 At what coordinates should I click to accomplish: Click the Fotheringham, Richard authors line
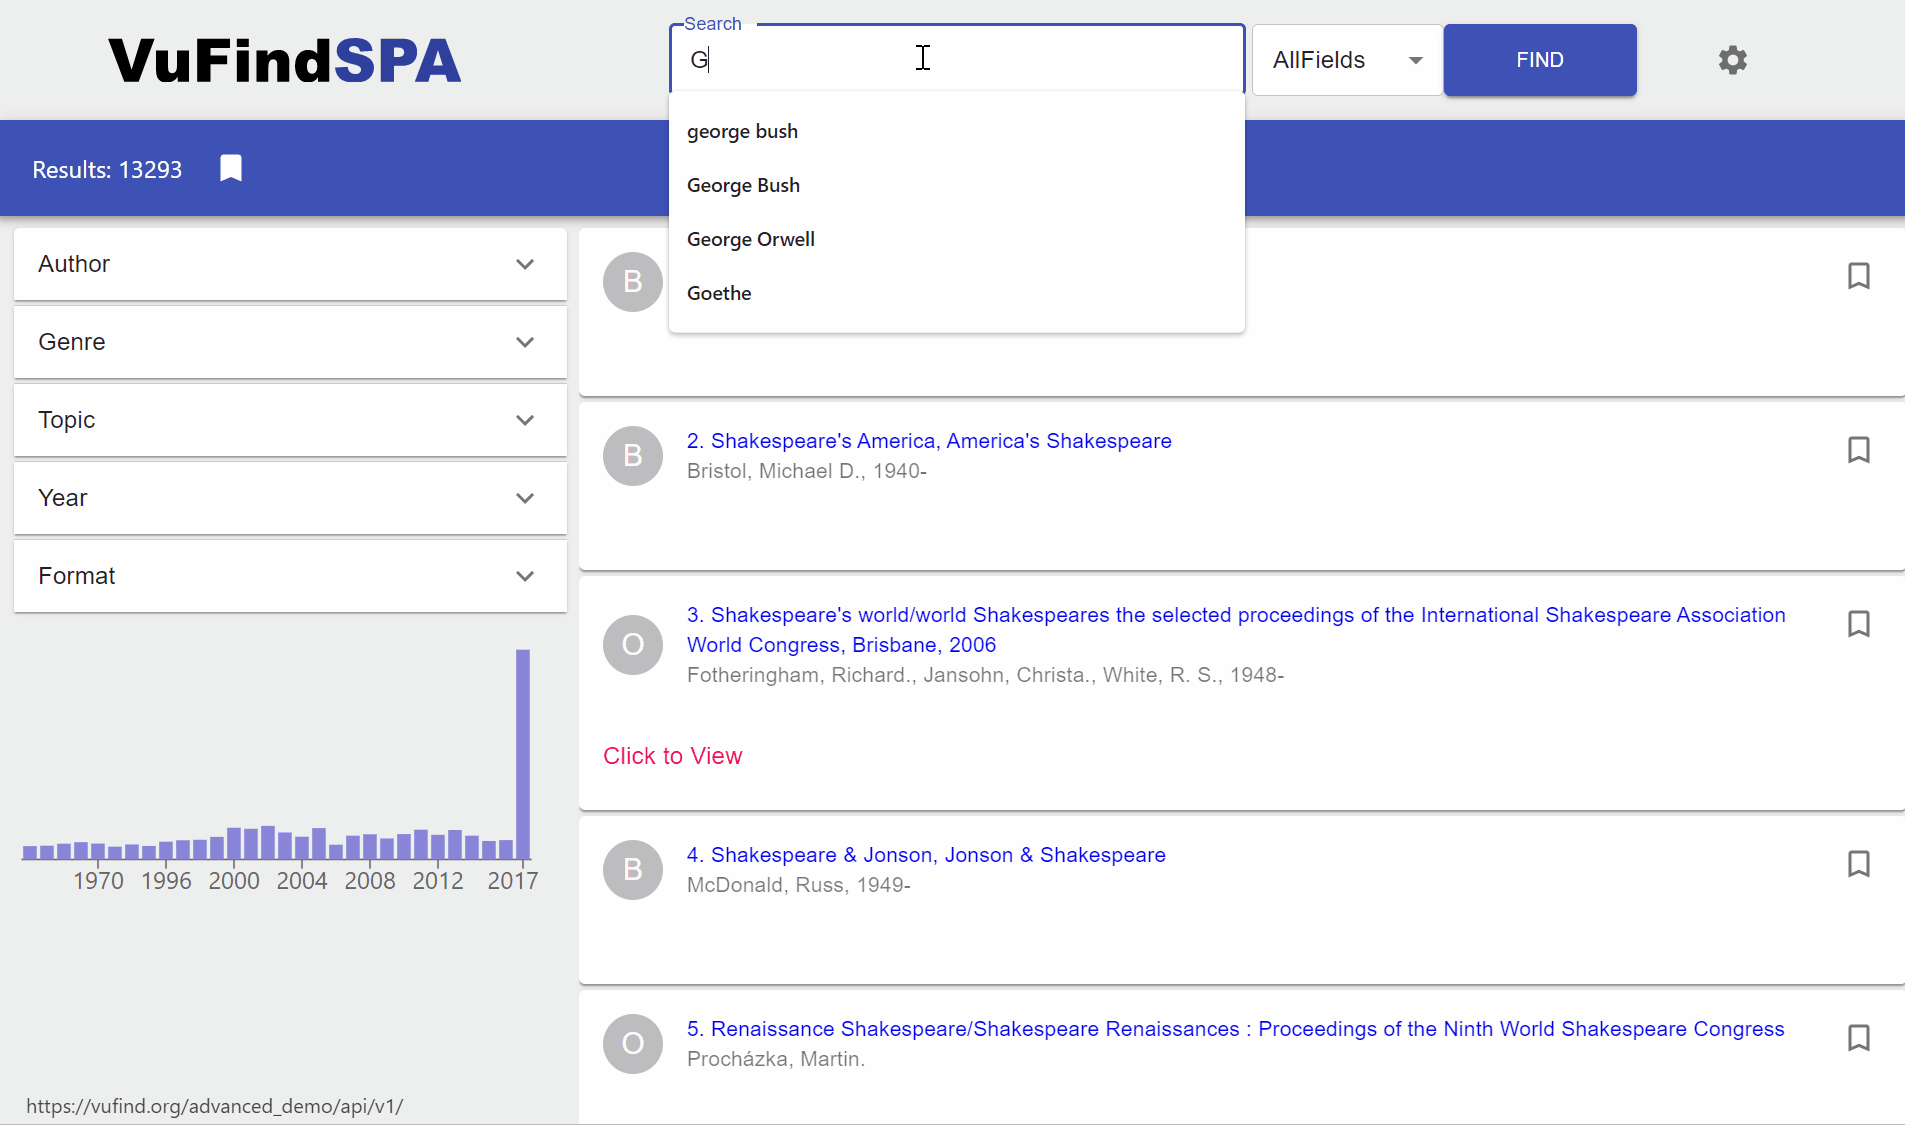(x=985, y=675)
